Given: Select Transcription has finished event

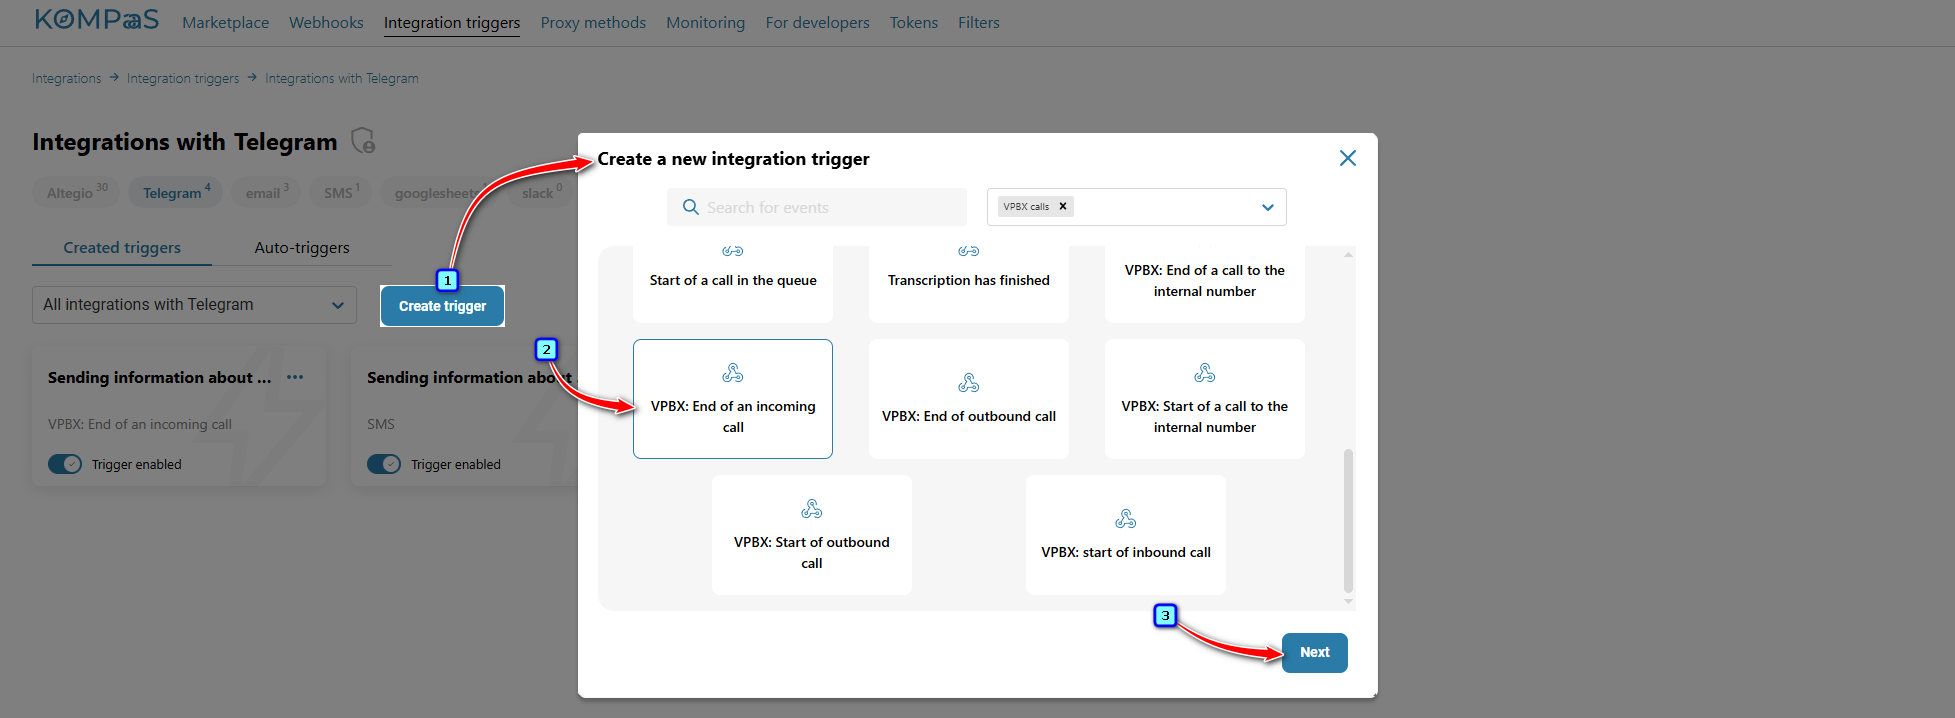Looking at the screenshot, I should [x=969, y=283].
